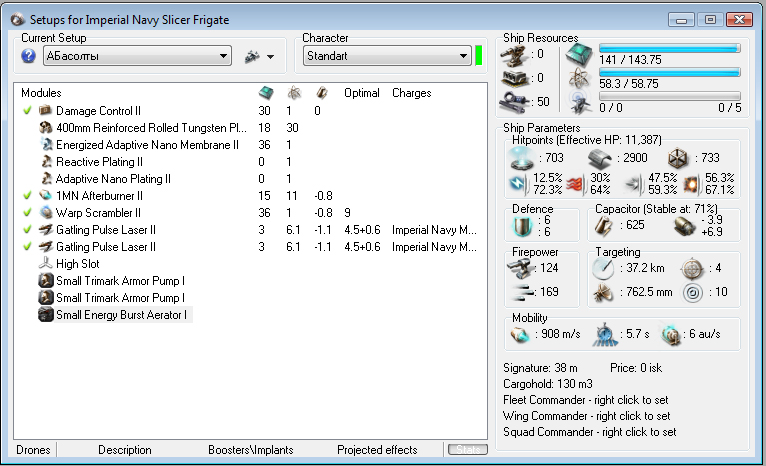Click the scan resolution icon showing 762.5 mm

coord(603,293)
